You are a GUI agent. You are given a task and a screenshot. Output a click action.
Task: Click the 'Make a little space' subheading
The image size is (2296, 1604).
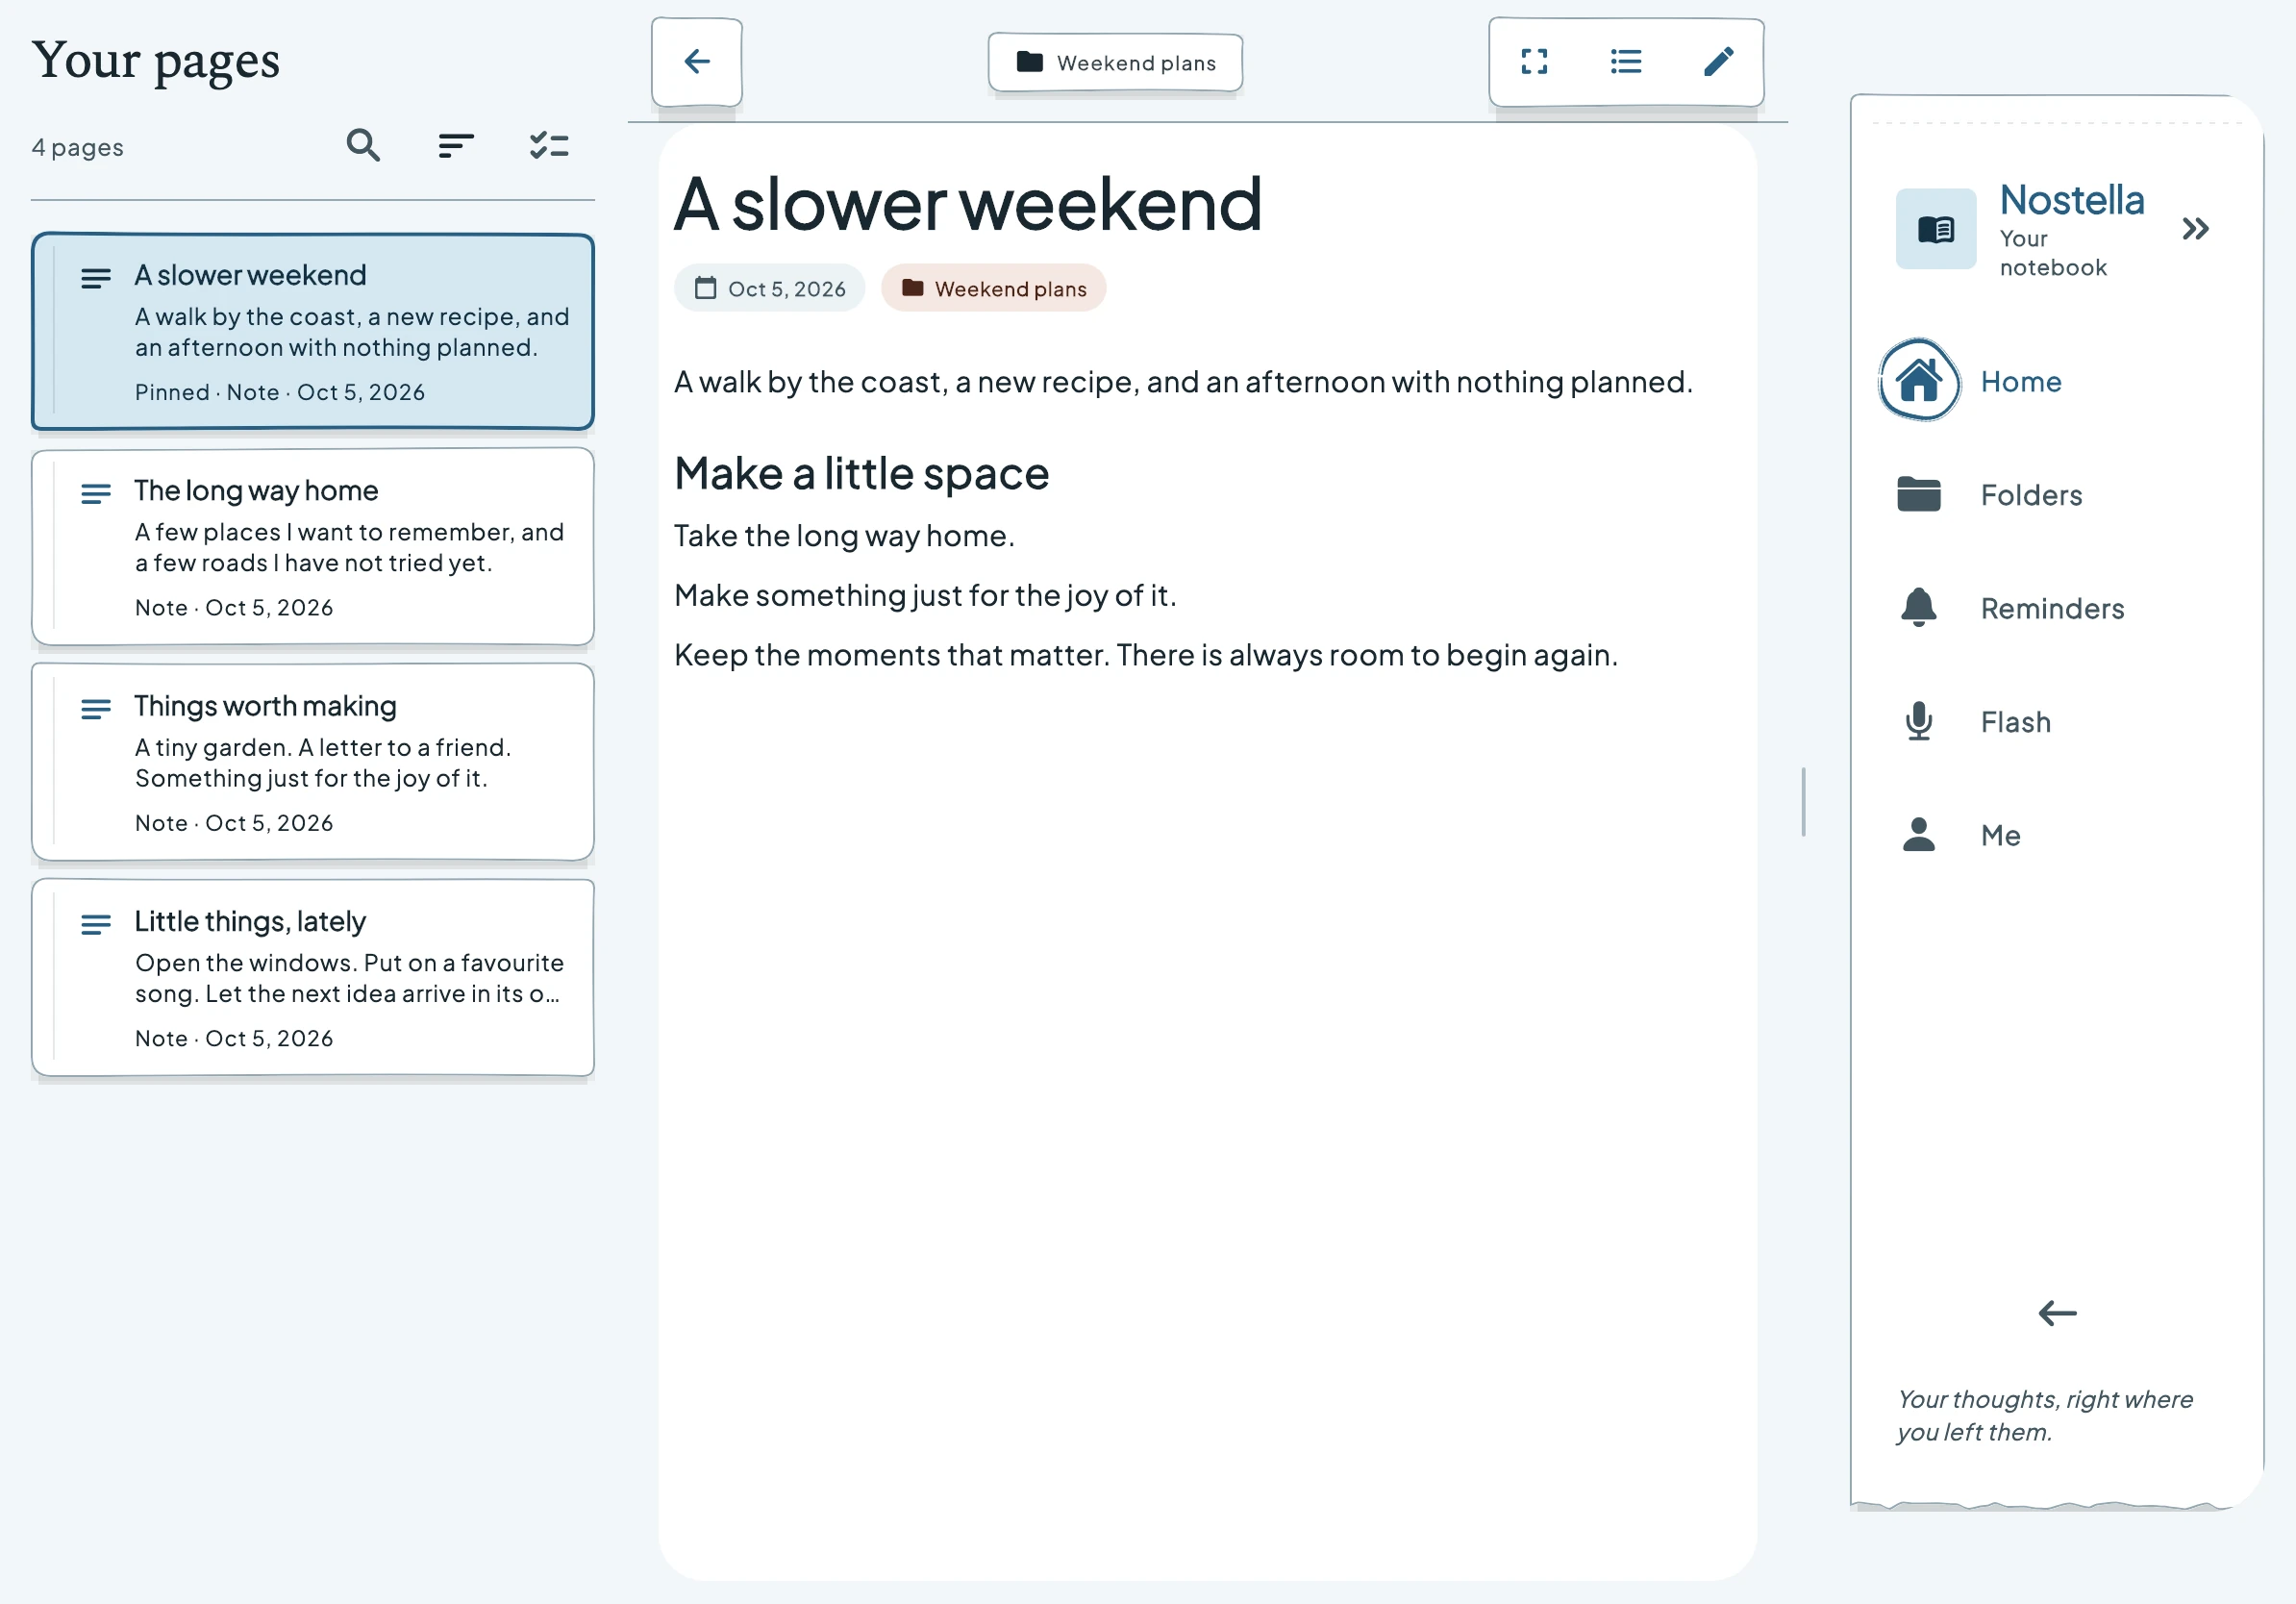(861, 473)
